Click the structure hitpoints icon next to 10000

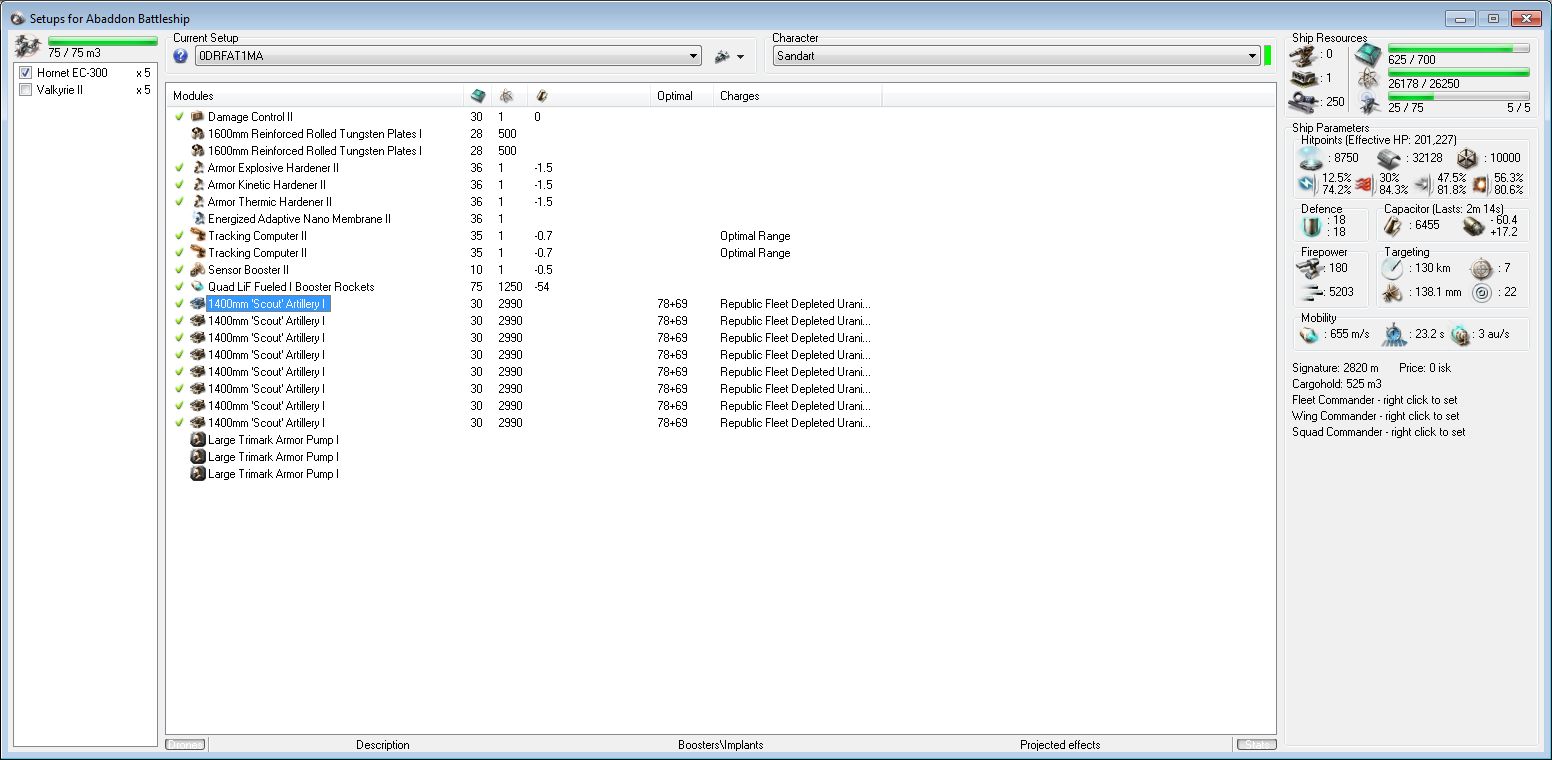tap(1467, 158)
